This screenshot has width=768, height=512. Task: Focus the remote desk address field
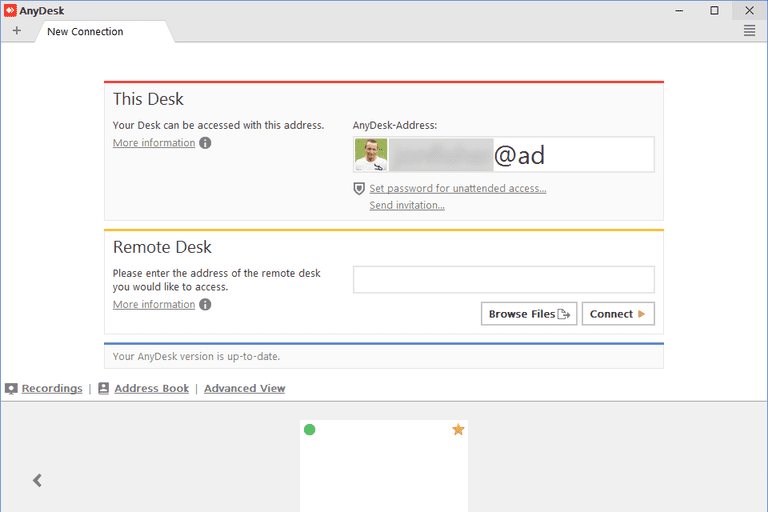pyautogui.click(x=503, y=279)
